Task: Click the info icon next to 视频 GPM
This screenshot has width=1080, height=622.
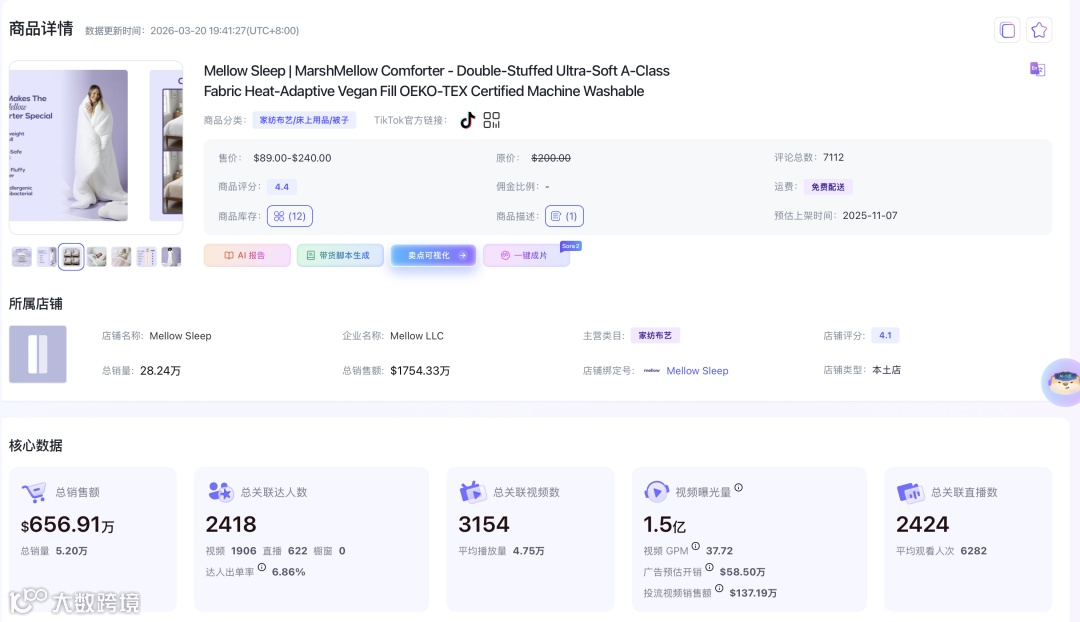Action: [696, 546]
